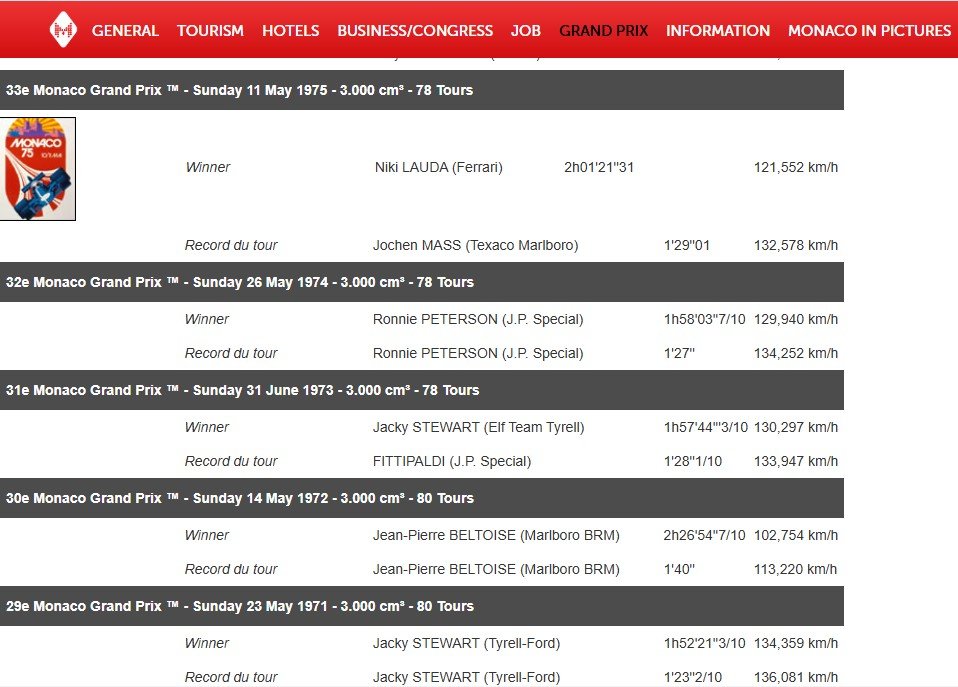Click Record du tour label in 1972 section

coord(231,569)
